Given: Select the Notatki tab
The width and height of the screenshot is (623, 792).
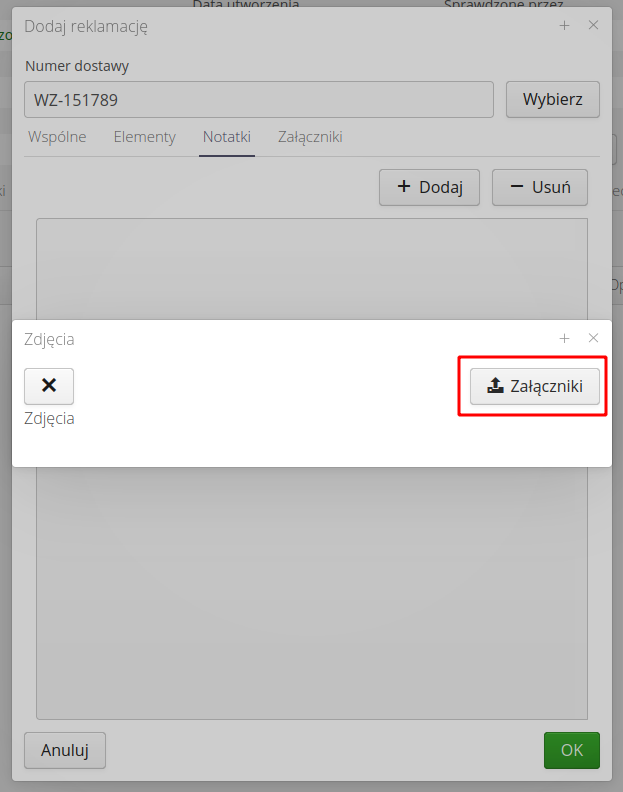Looking at the screenshot, I should click(227, 137).
